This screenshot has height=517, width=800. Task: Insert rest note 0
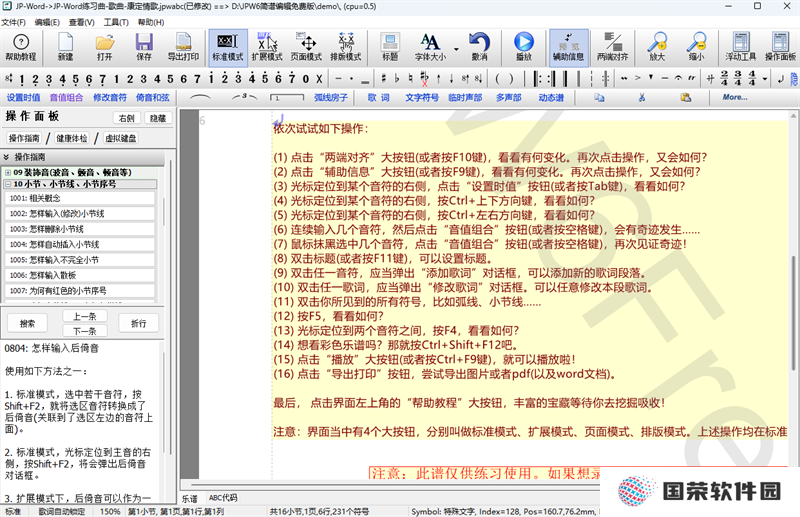point(305,79)
